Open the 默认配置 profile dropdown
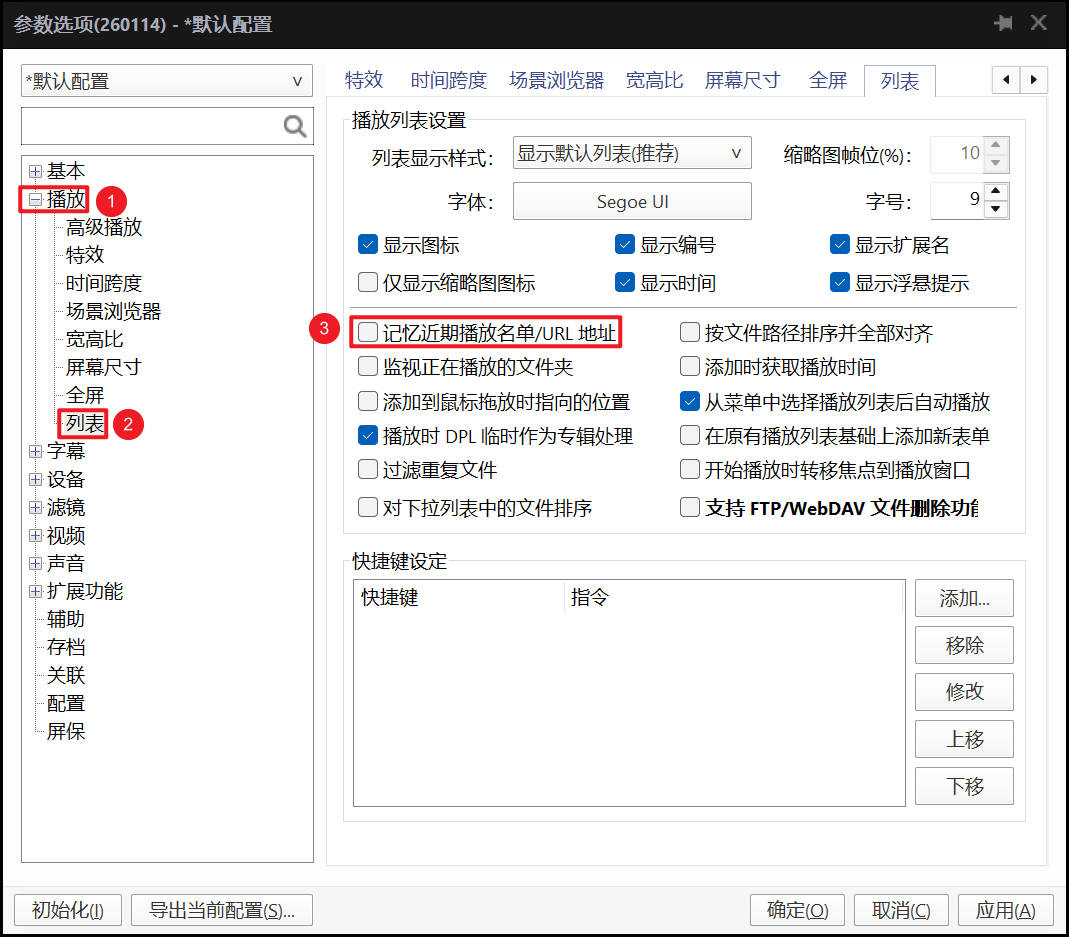The image size is (1069, 937). (166, 81)
